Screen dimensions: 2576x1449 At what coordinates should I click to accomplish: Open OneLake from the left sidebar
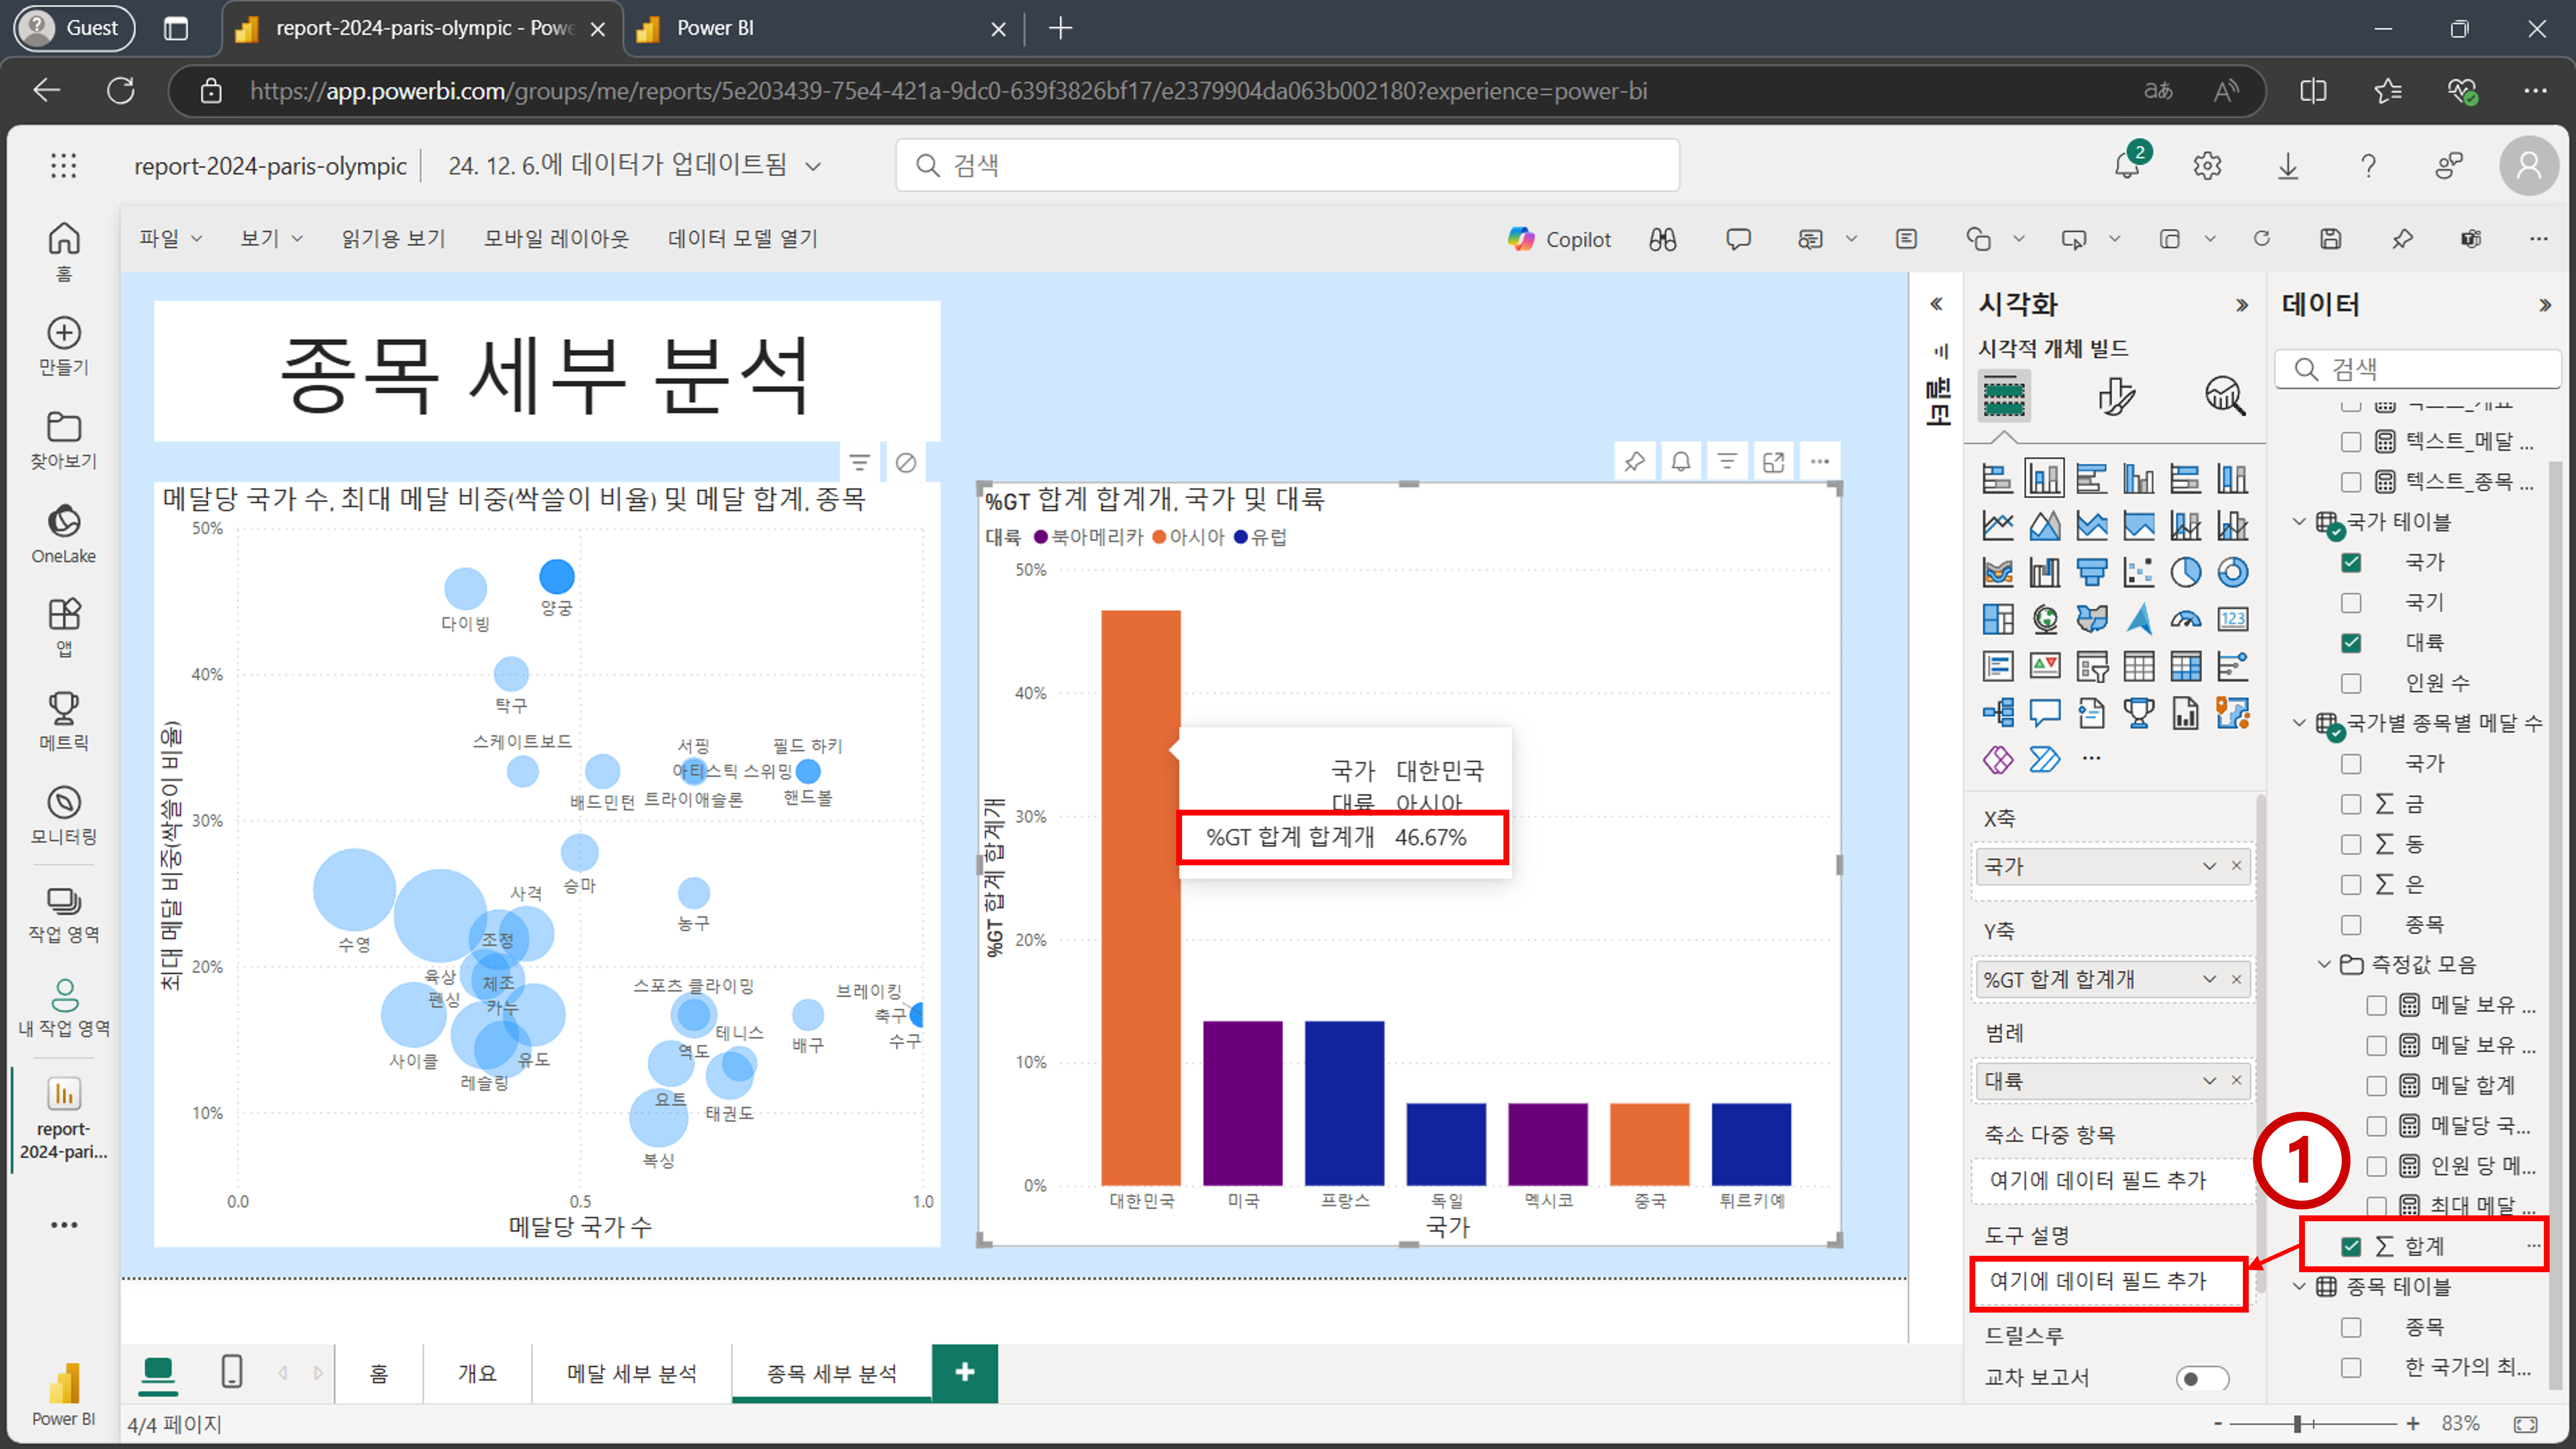tap(64, 534)
